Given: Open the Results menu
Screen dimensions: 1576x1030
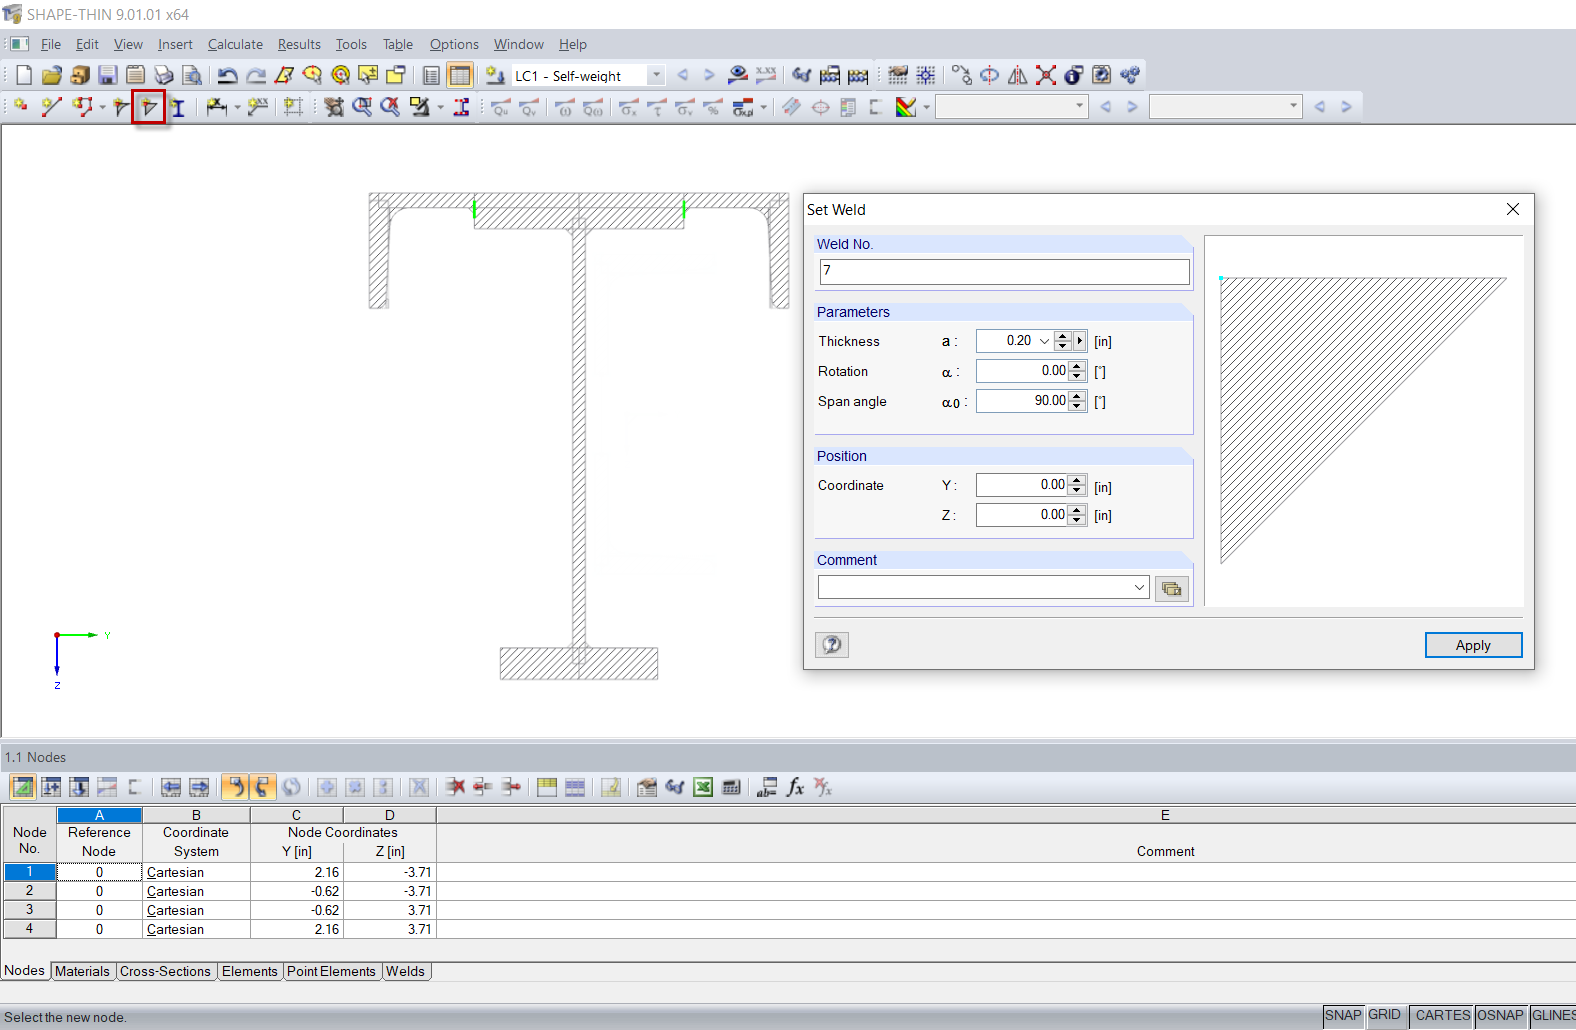Looking at the screenshot, I should (x=299, y=44).
